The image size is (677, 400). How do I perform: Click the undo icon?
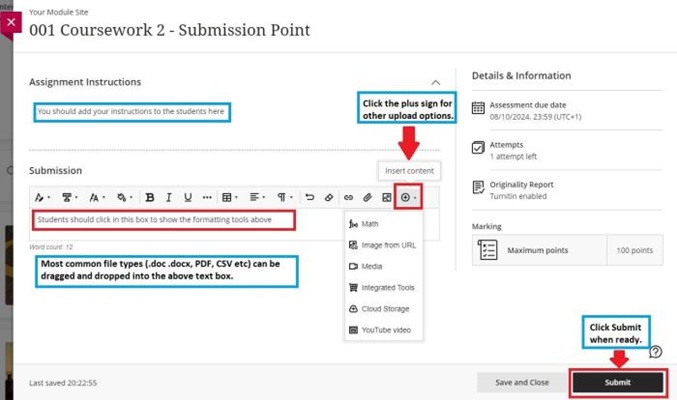tap(310, 197)
